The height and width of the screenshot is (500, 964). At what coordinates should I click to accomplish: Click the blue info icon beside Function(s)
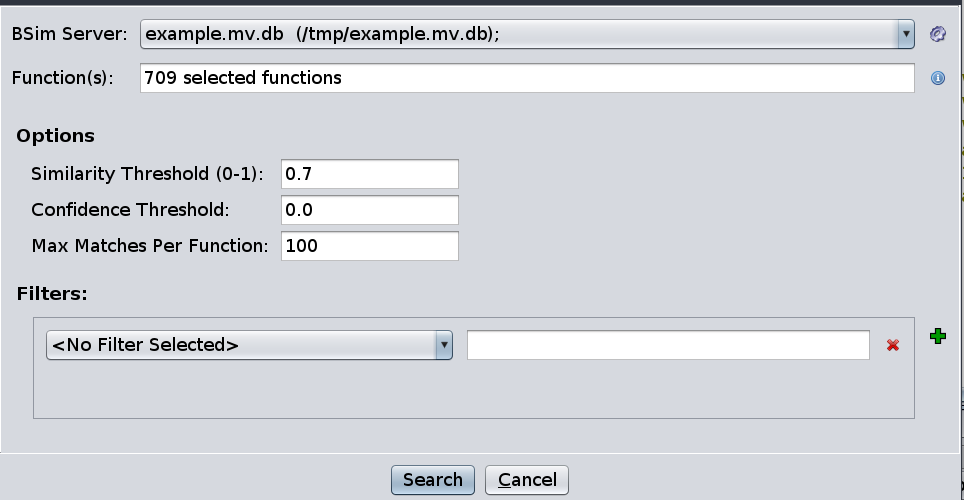coord(937,78)
